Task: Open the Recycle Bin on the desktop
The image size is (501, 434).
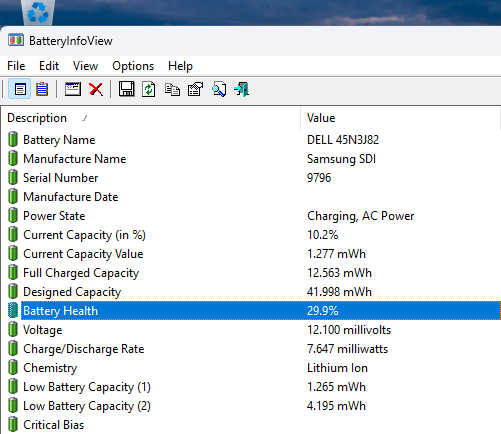Action: tap(38, 12)
